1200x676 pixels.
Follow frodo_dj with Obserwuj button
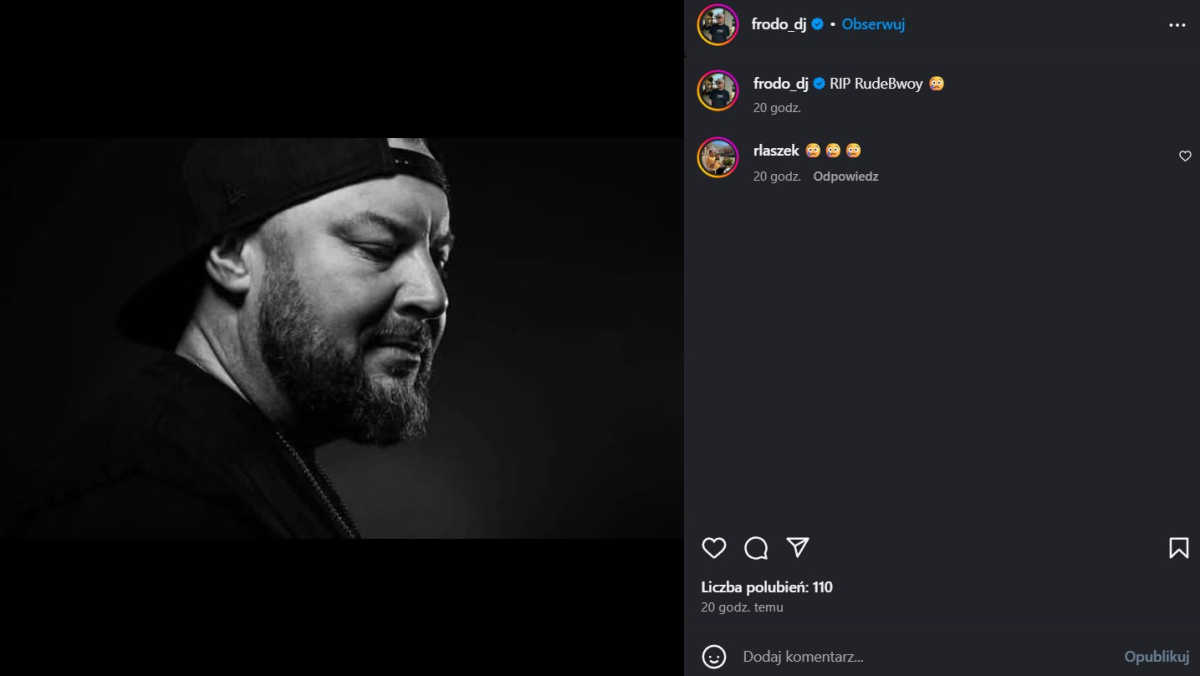(873, 25)
